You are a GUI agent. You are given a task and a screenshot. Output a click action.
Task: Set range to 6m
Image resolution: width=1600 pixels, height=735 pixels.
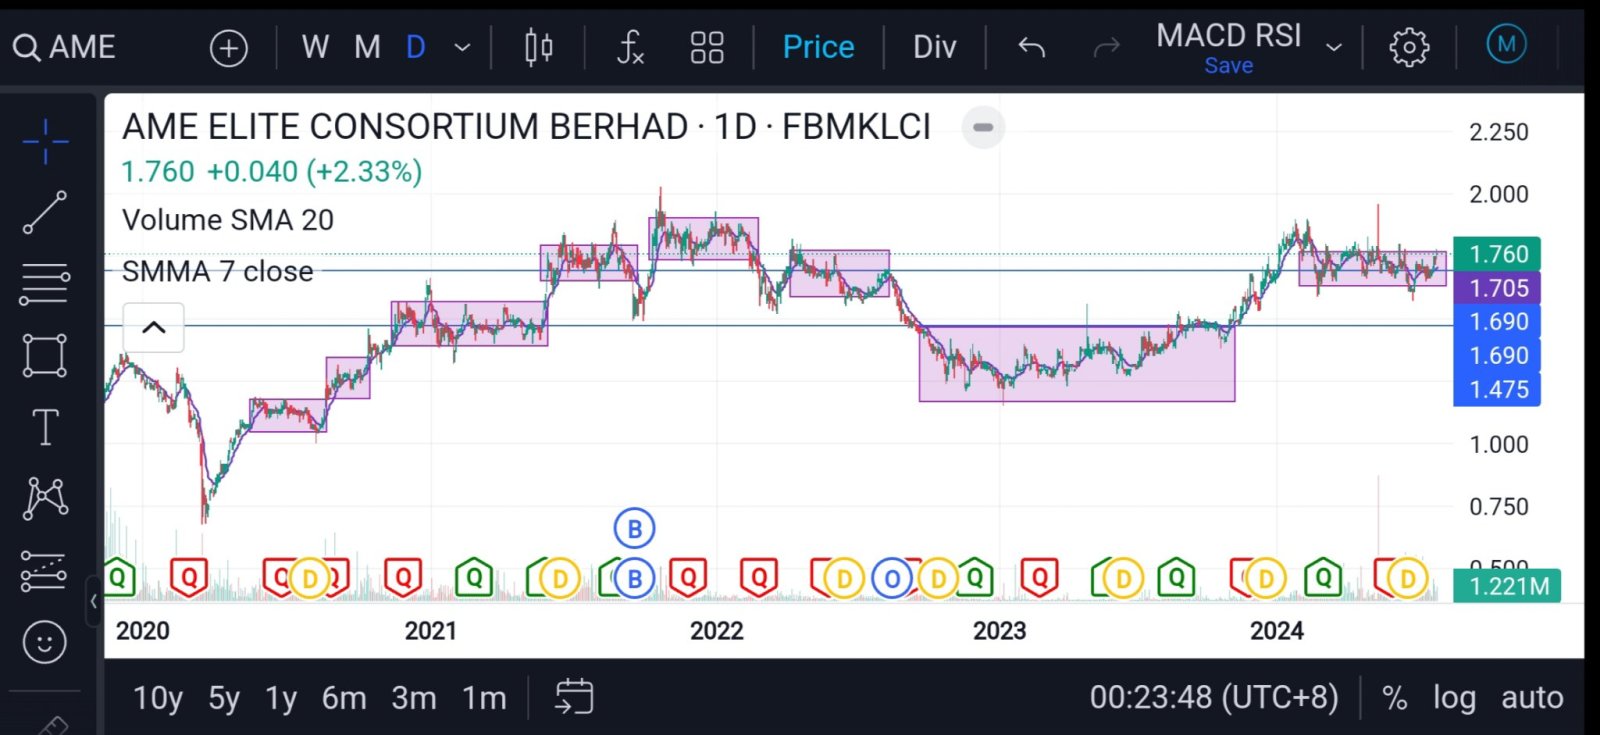[344, 698]
